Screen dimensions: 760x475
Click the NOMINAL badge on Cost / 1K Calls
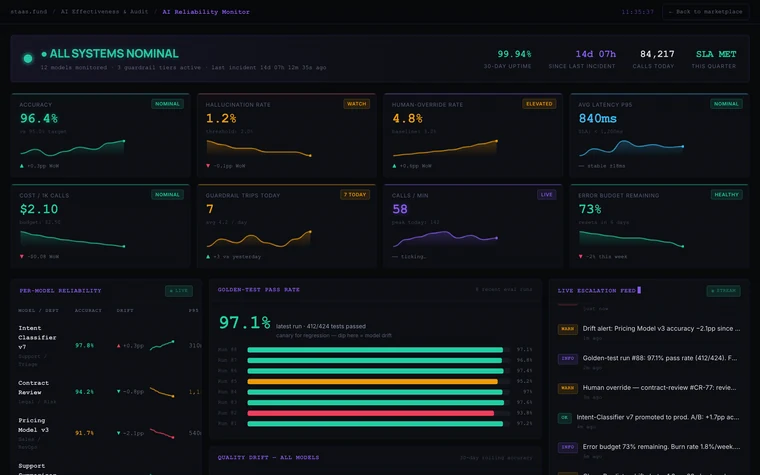coord(167,194)
